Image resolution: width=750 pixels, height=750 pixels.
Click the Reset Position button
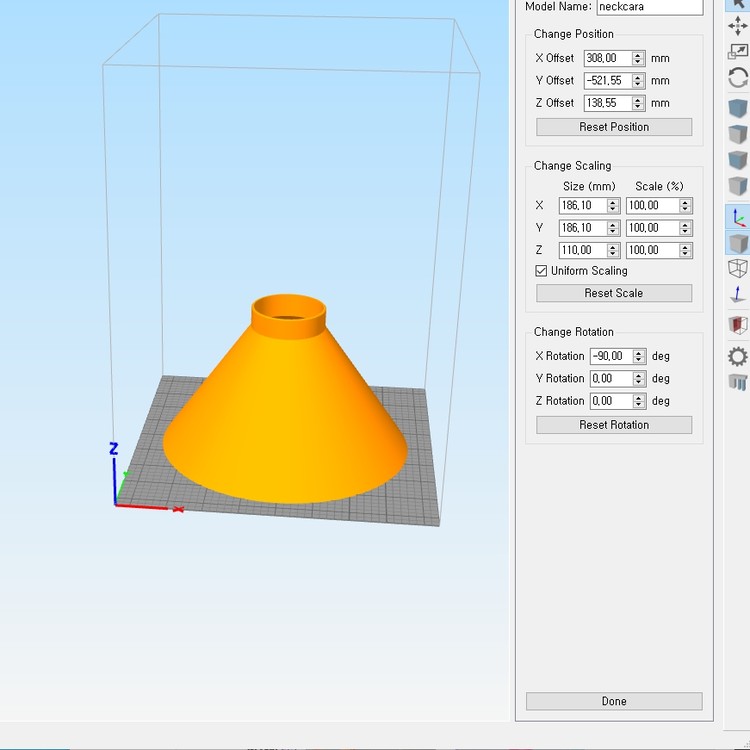(614, 127)
